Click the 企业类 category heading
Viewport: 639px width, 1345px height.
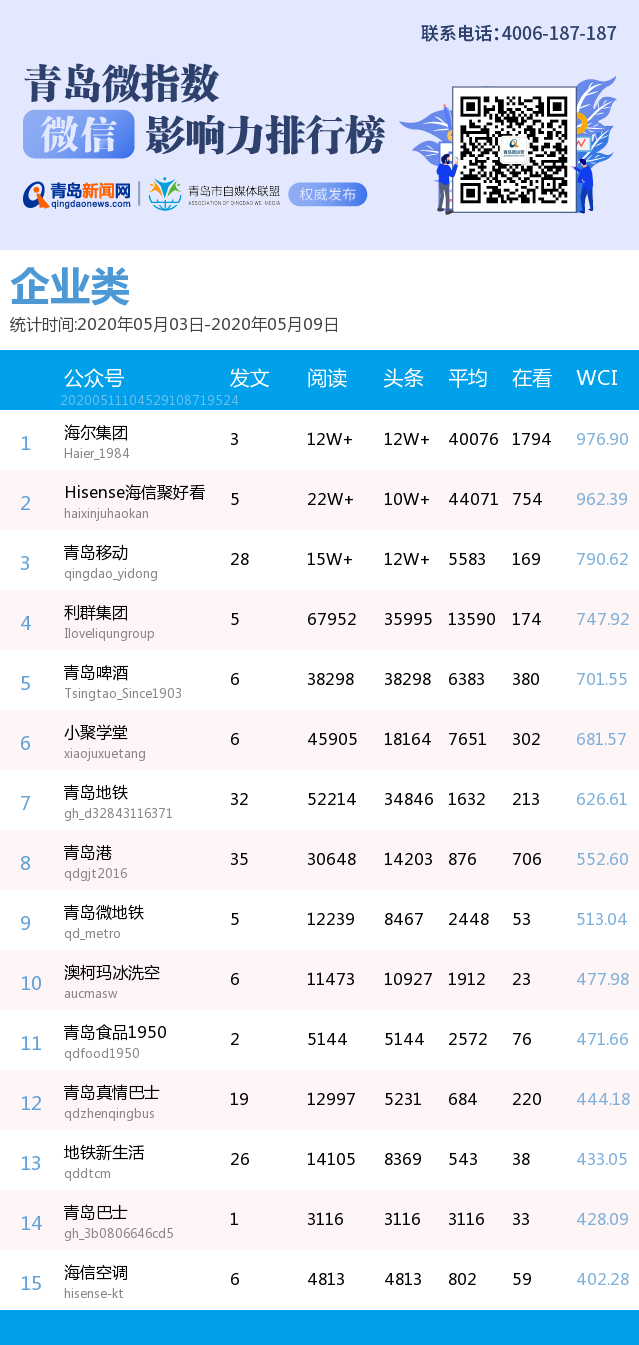pyautogui.click(x=70, y=288)
